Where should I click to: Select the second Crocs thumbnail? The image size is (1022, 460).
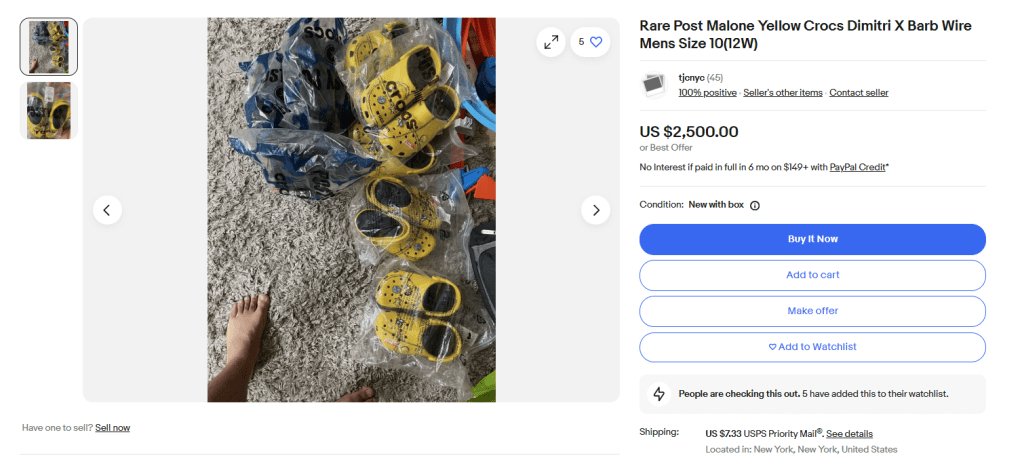(x=48, y=110)
